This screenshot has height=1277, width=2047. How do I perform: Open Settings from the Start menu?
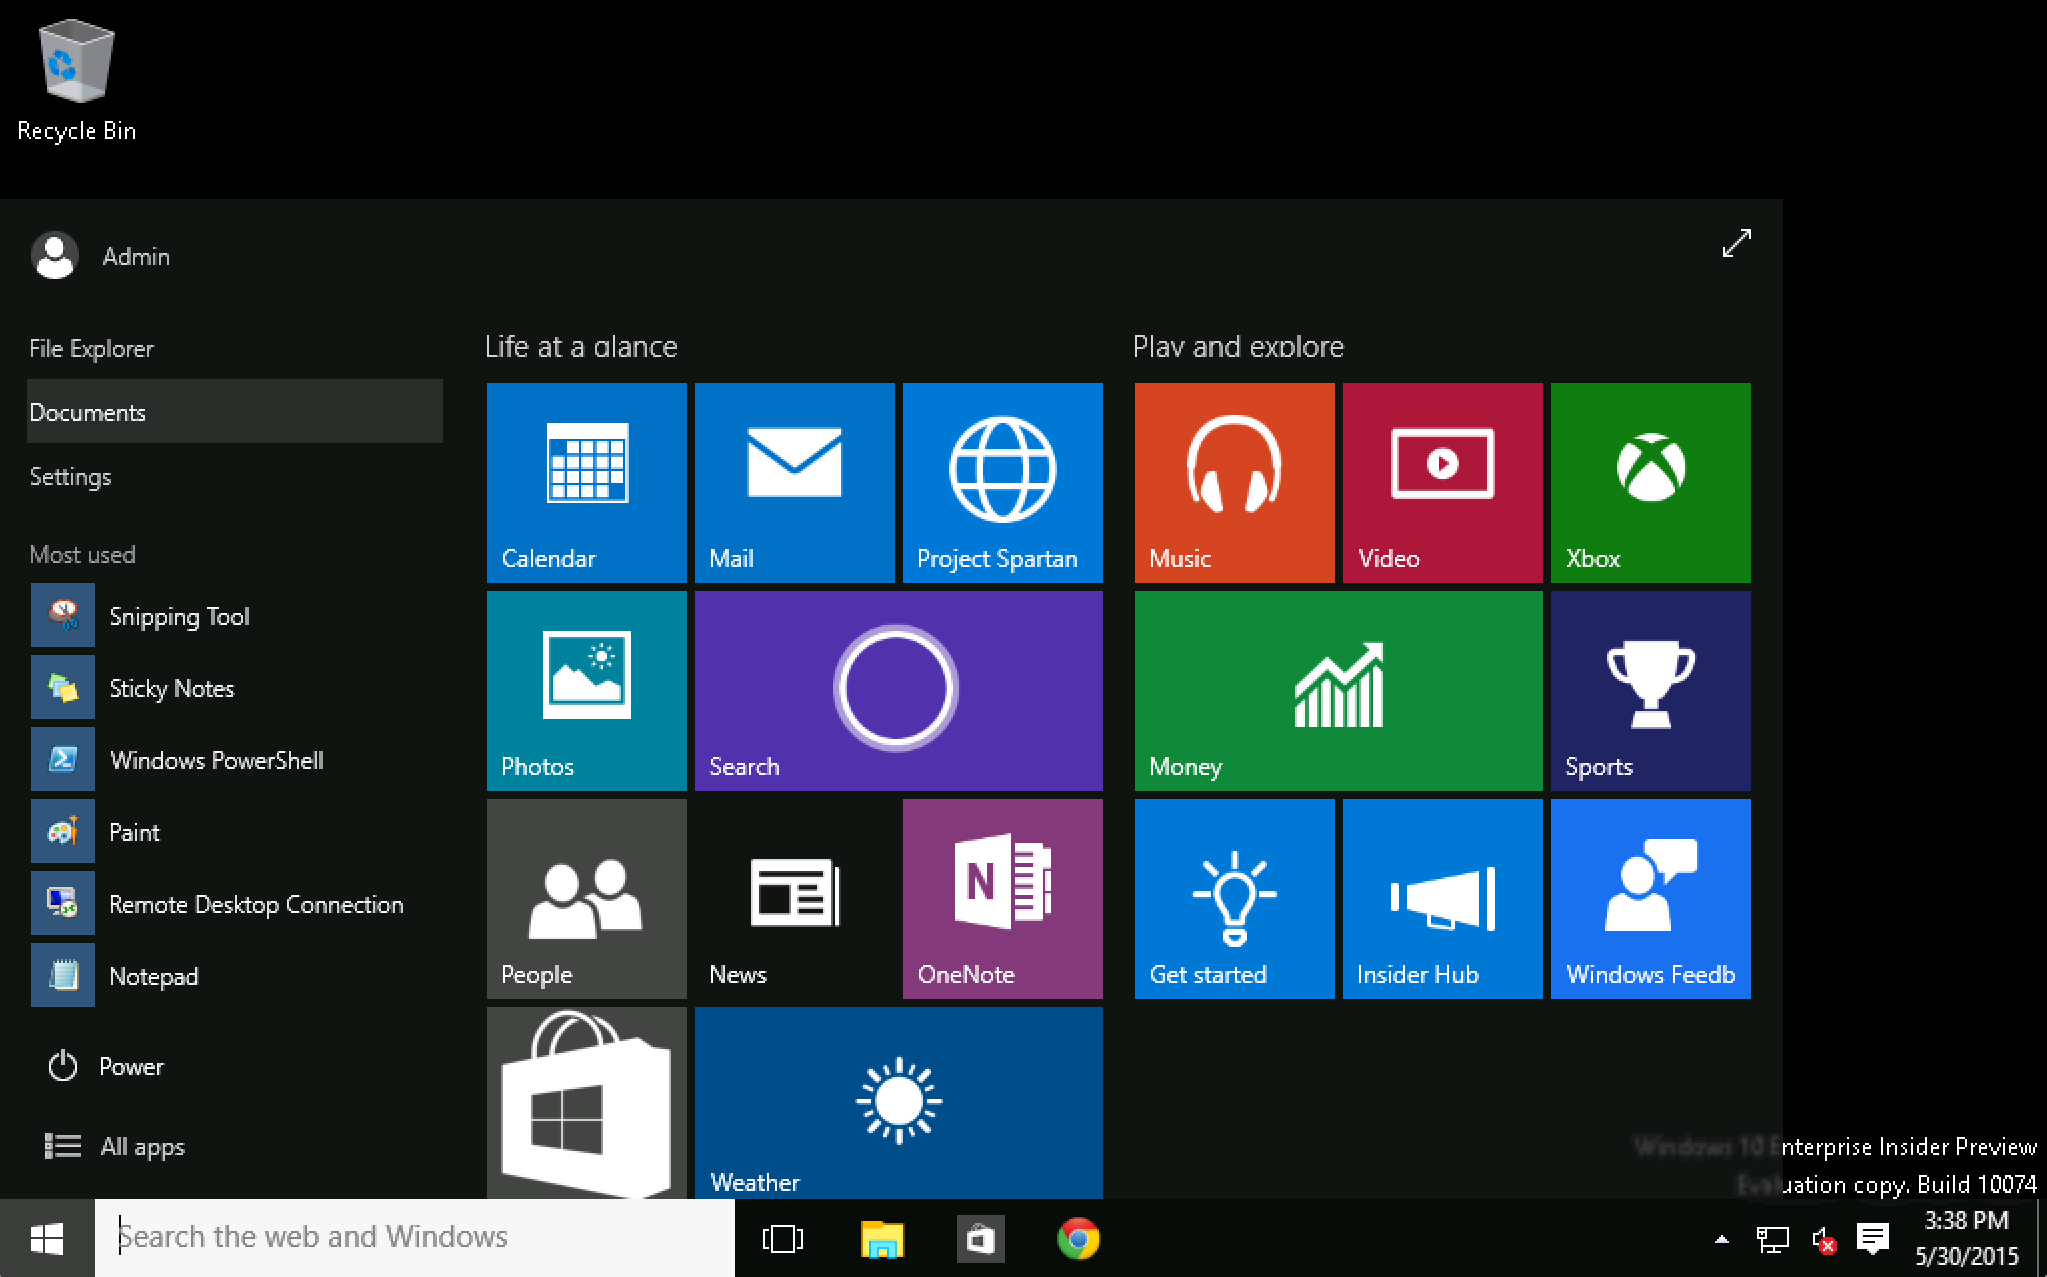[x=70, y=477]
